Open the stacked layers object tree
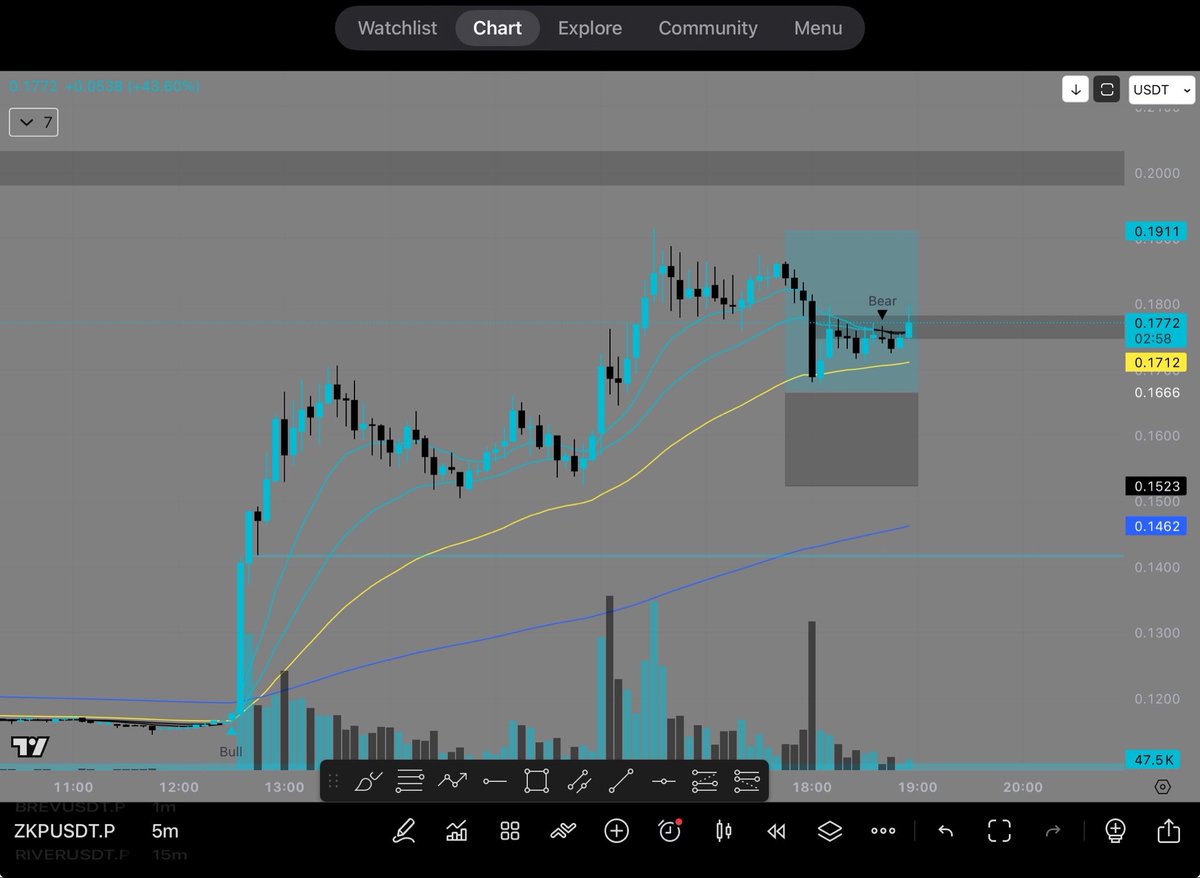The width and height of the screenshot is (1200, 878). pyautogui.click(x=829, y=830)
